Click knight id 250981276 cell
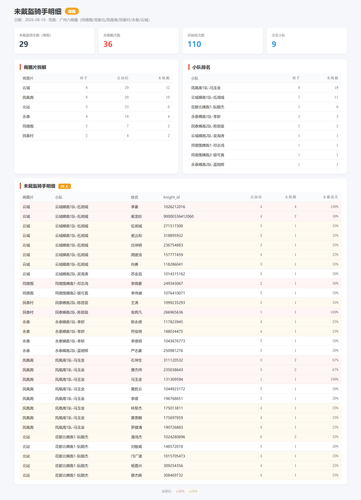 [x=173, y=351]
